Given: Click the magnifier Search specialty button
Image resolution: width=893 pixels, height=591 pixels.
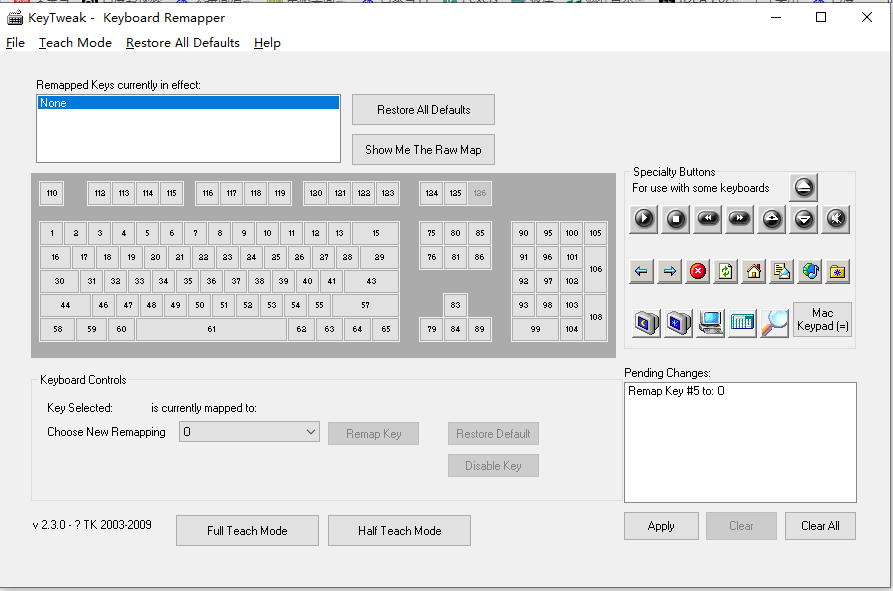Looking at the screenshot, I should (775, 323).
